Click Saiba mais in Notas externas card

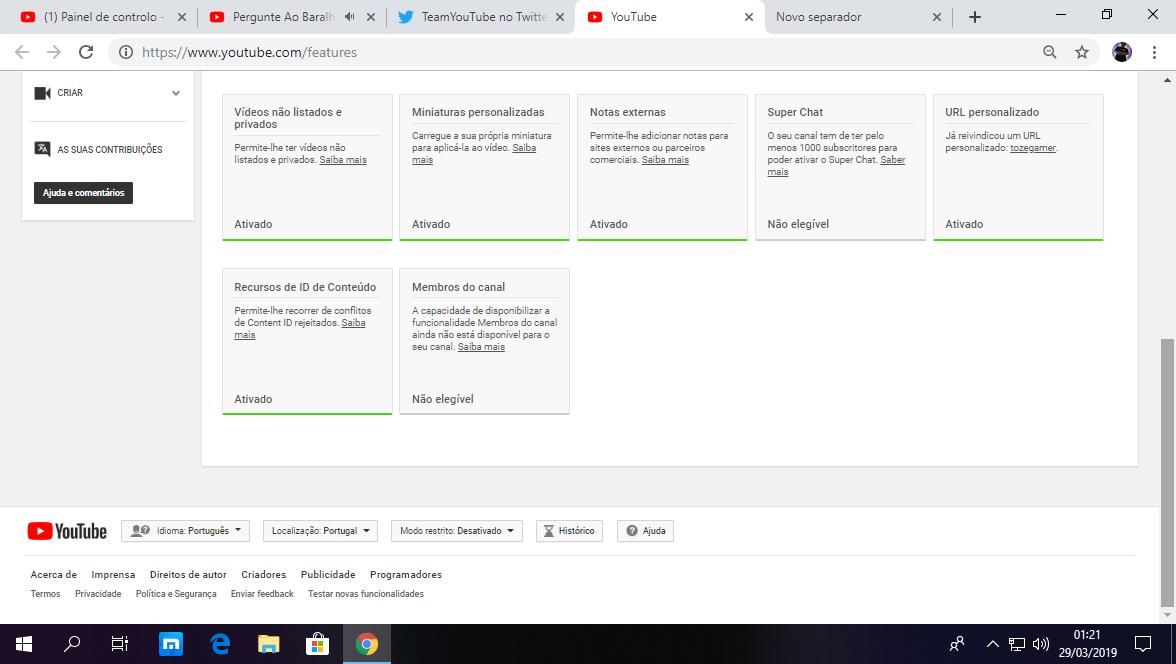(x=665, y=160)
